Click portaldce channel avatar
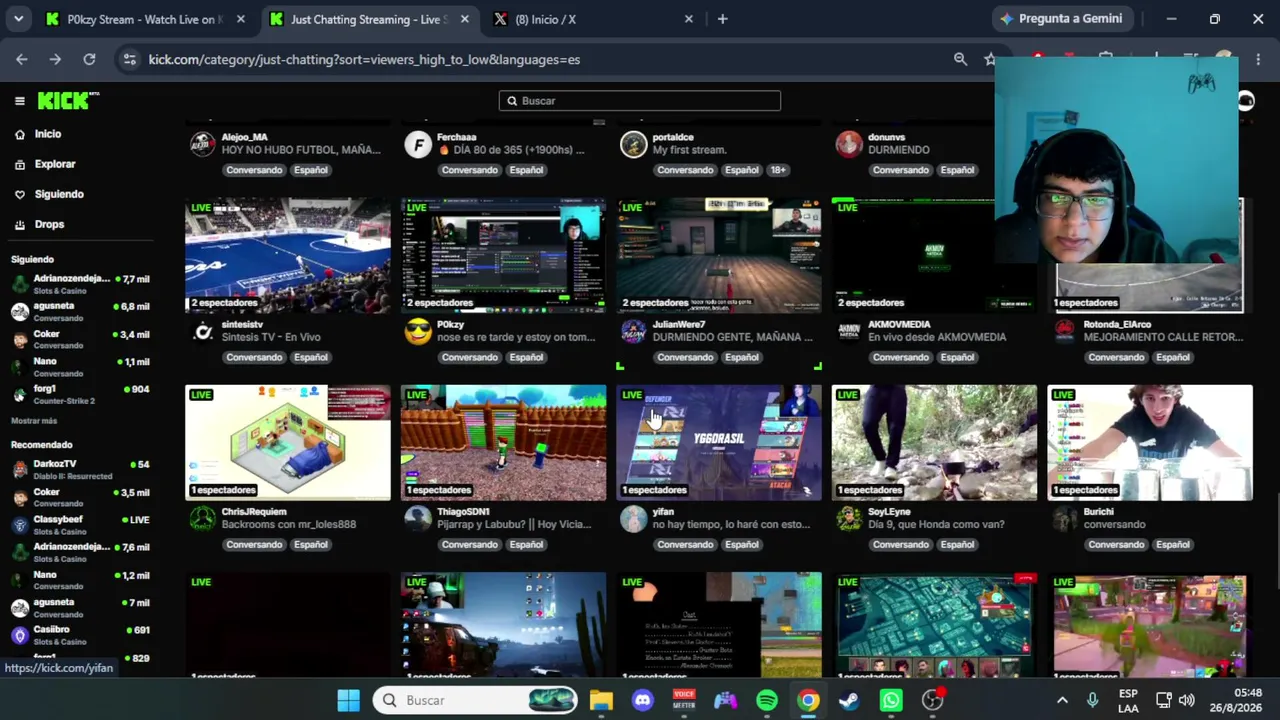 click(634, 144)
